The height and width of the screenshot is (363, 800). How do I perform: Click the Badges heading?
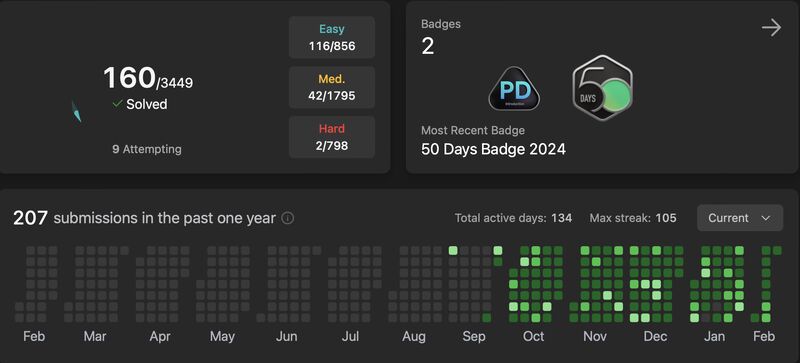click(441, 24)
